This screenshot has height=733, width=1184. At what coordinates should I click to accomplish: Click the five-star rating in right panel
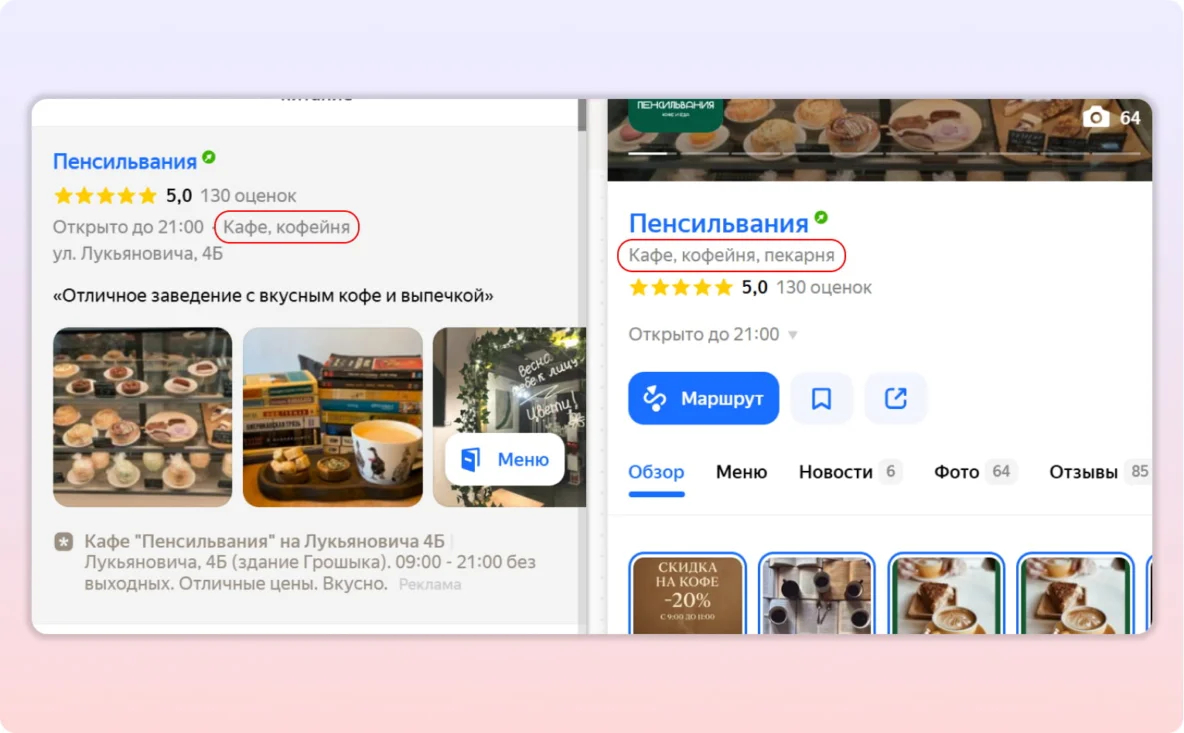tap(681, 288)
